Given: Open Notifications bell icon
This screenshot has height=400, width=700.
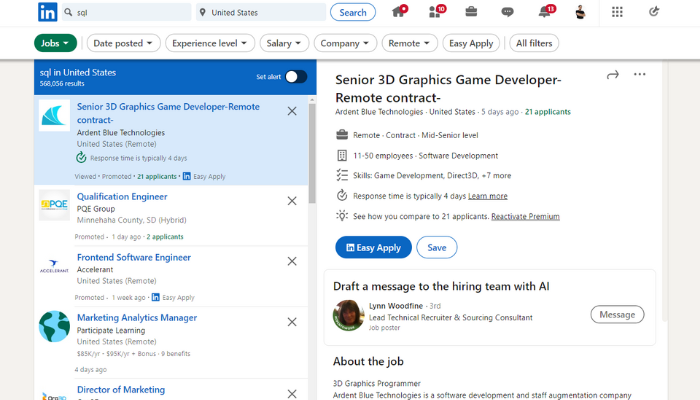Looking at the screenshot, I should pyautogui.click(x=545, y=12).
